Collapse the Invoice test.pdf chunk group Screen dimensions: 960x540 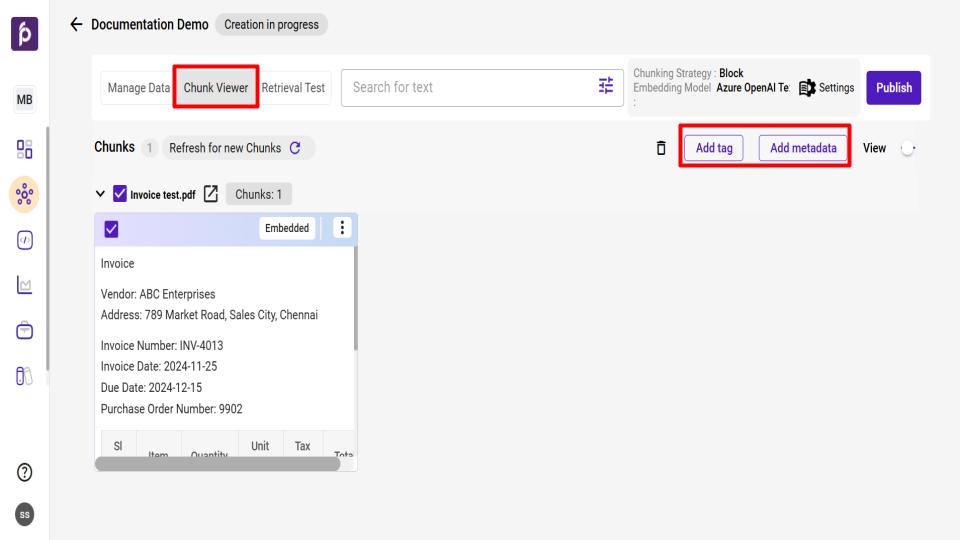tap(100, 194)
